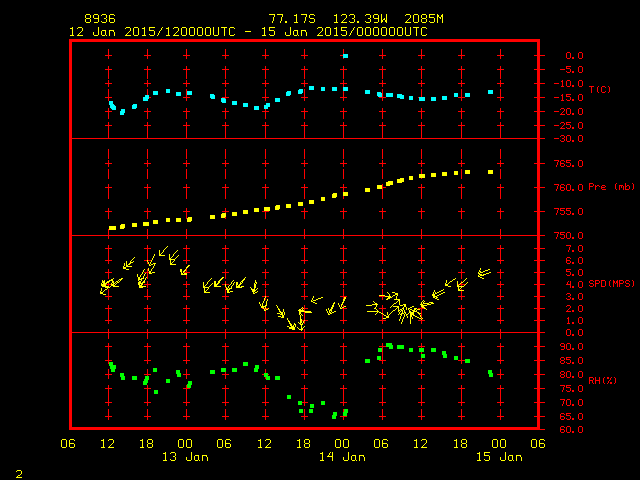Image resolution: width=640 pixels, height=480 pixels.
Task: Click the station ID 8936 text
Action: 100,19
